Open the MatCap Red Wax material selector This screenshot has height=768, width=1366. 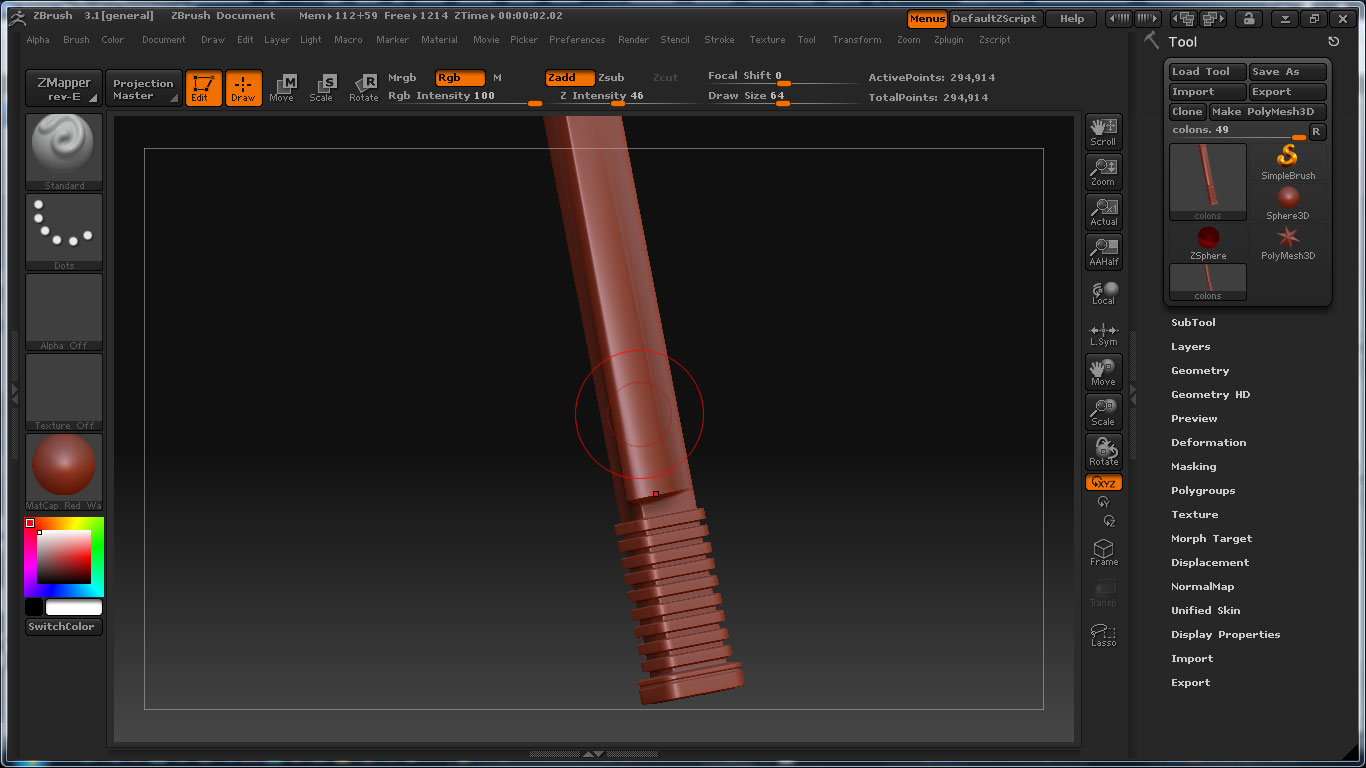[x=64, y=472]
